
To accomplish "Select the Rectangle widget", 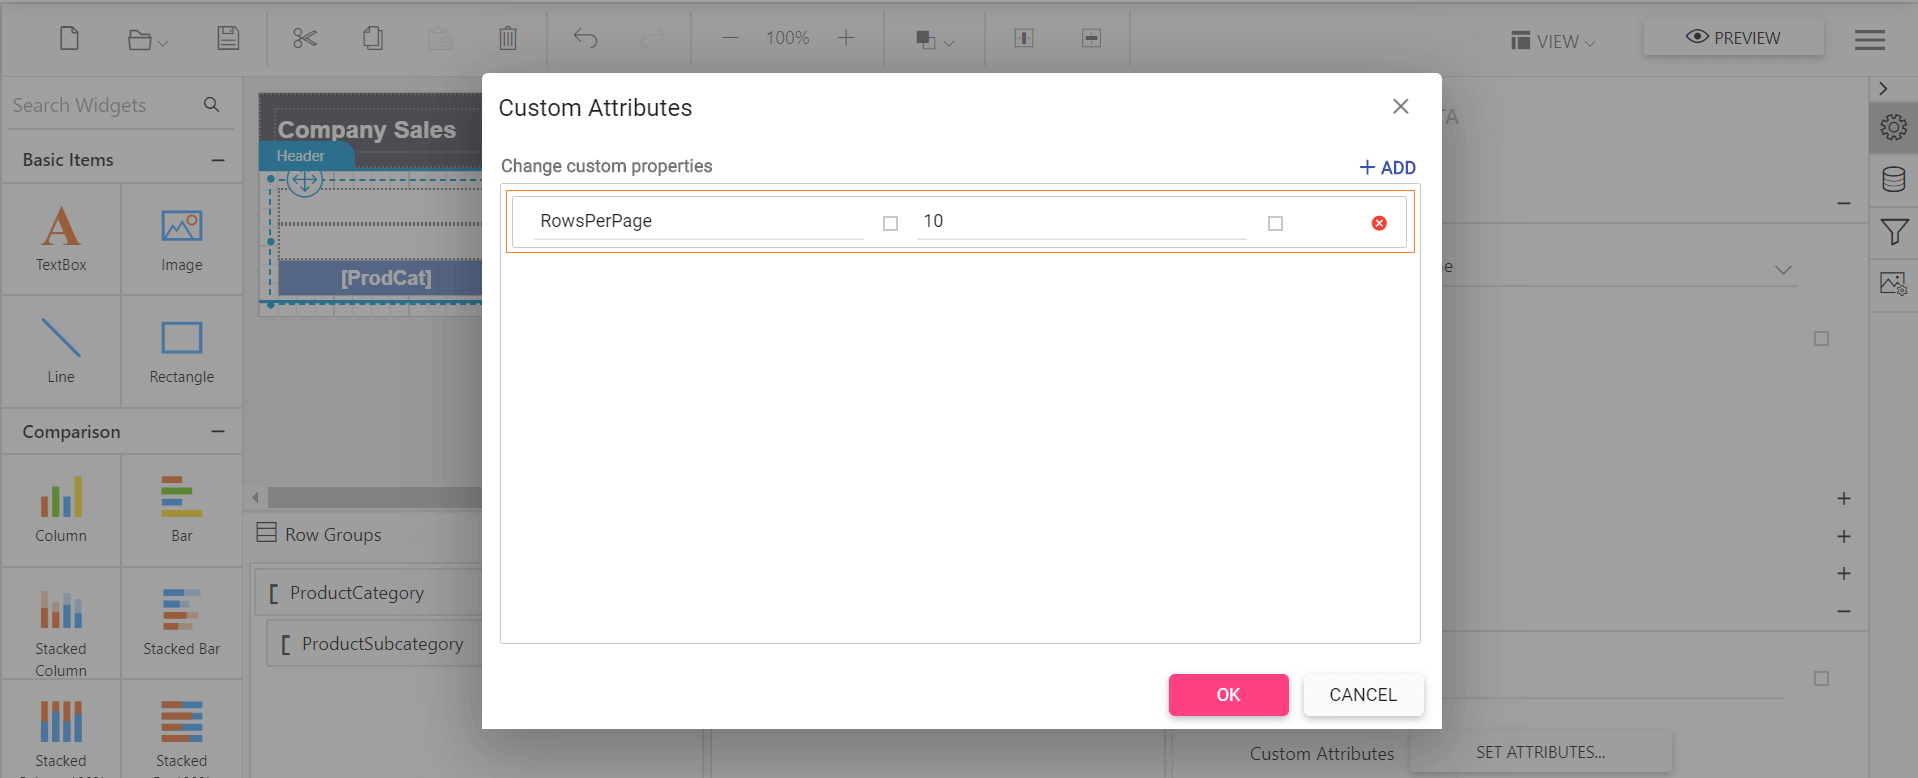I will click(182, 351).
